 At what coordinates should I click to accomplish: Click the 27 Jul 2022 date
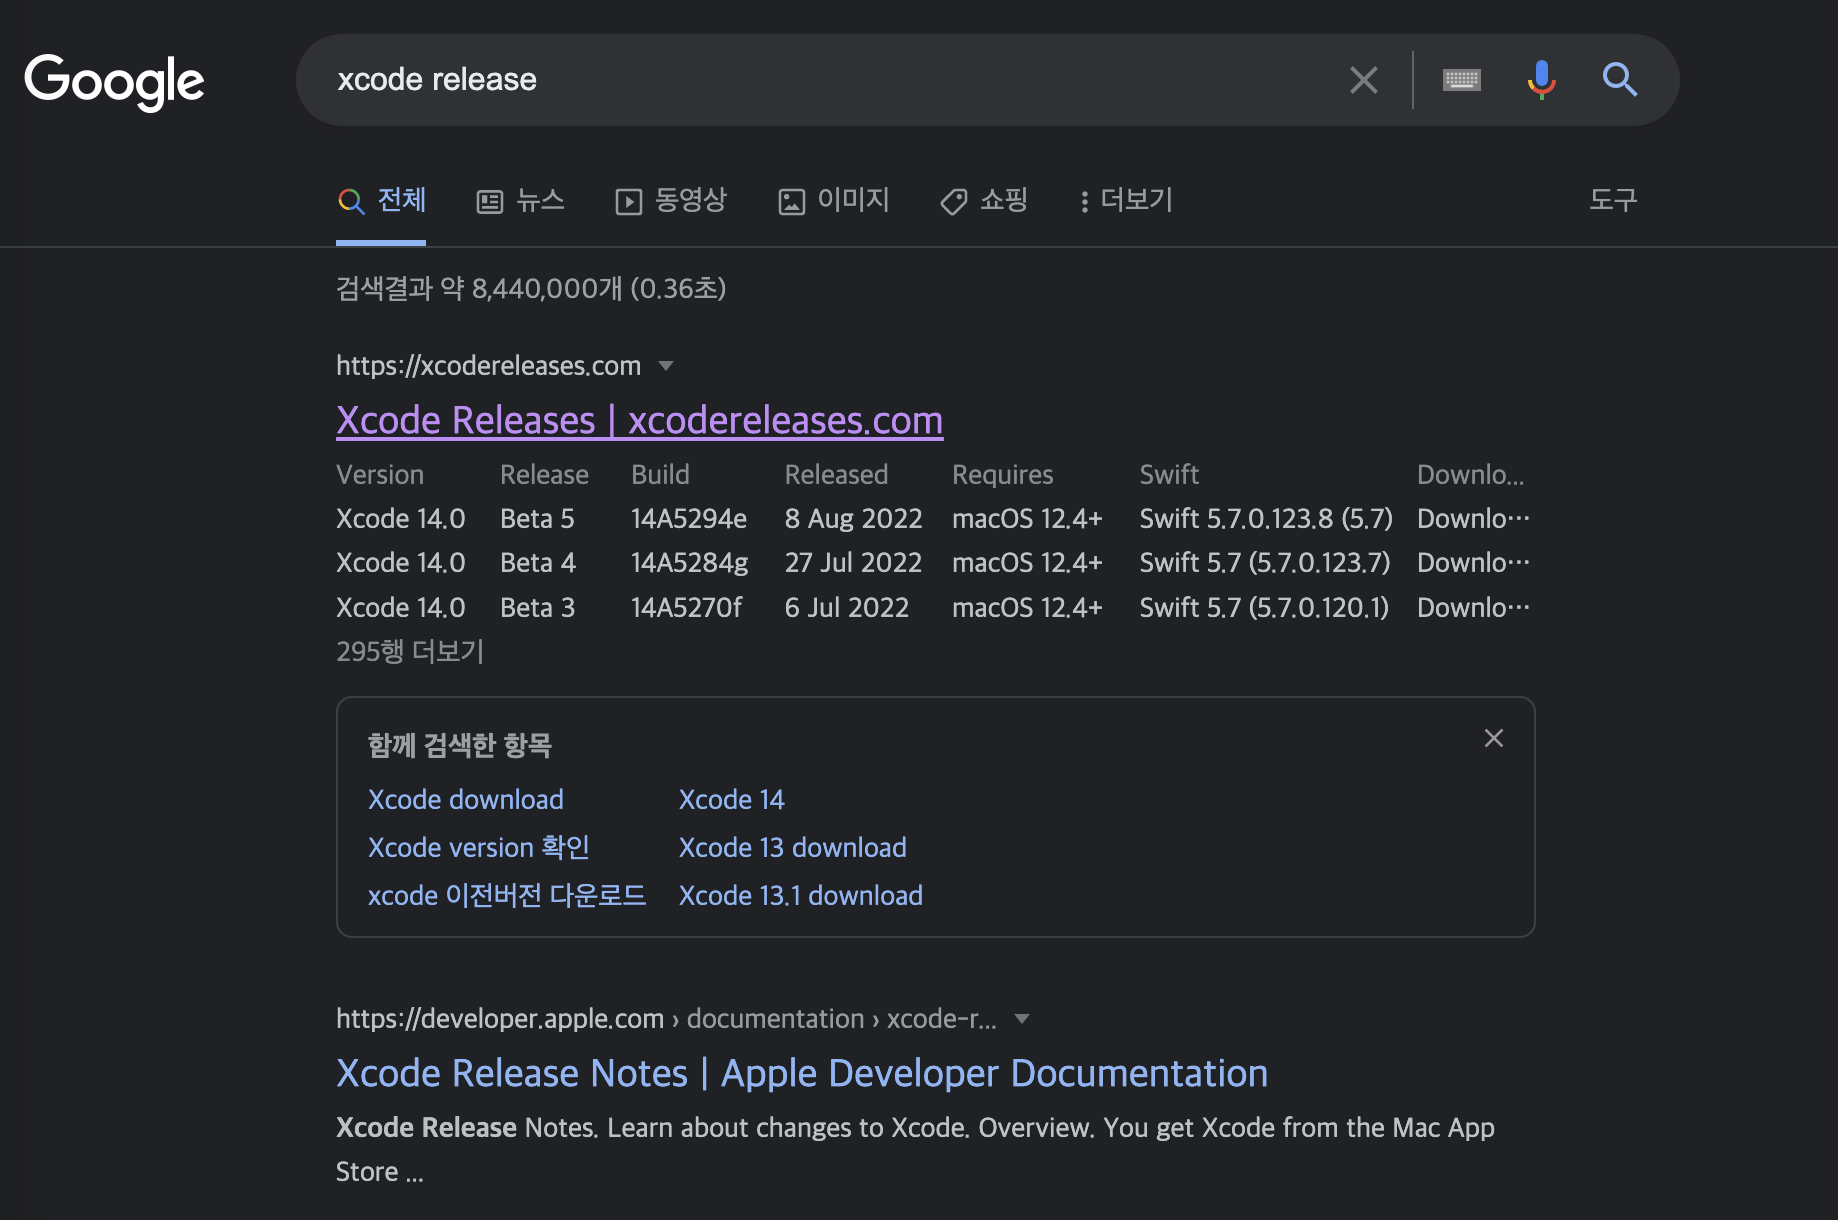[854, 563]
